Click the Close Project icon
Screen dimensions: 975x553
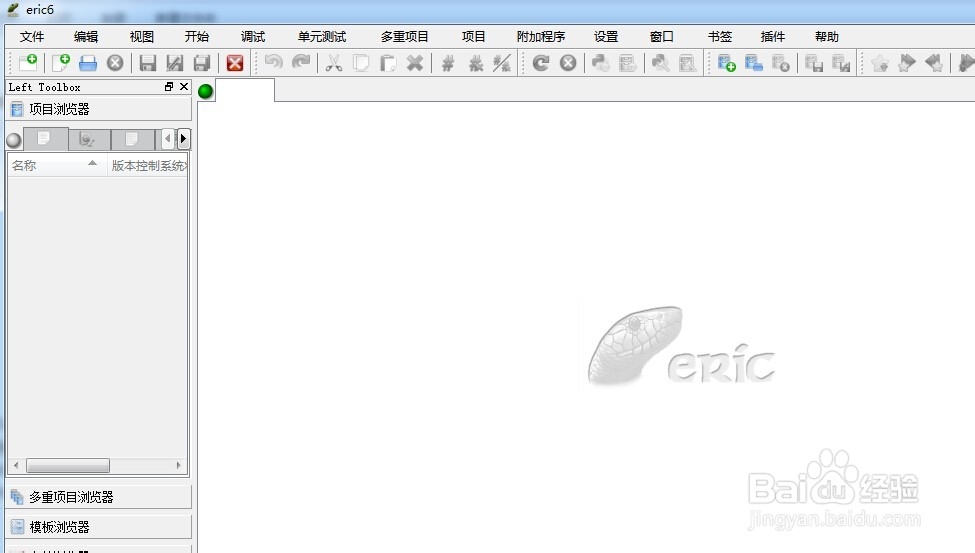(780, 63)
